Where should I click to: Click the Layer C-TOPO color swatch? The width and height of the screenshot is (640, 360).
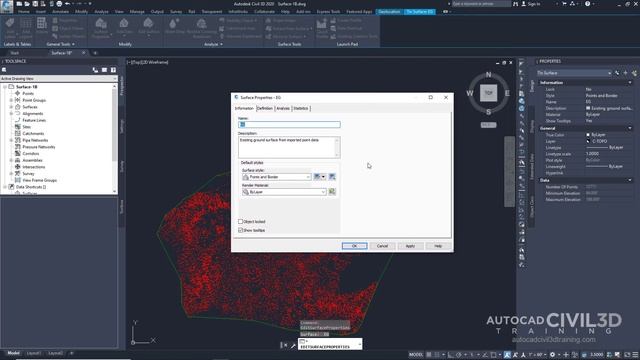pos(588,141)
